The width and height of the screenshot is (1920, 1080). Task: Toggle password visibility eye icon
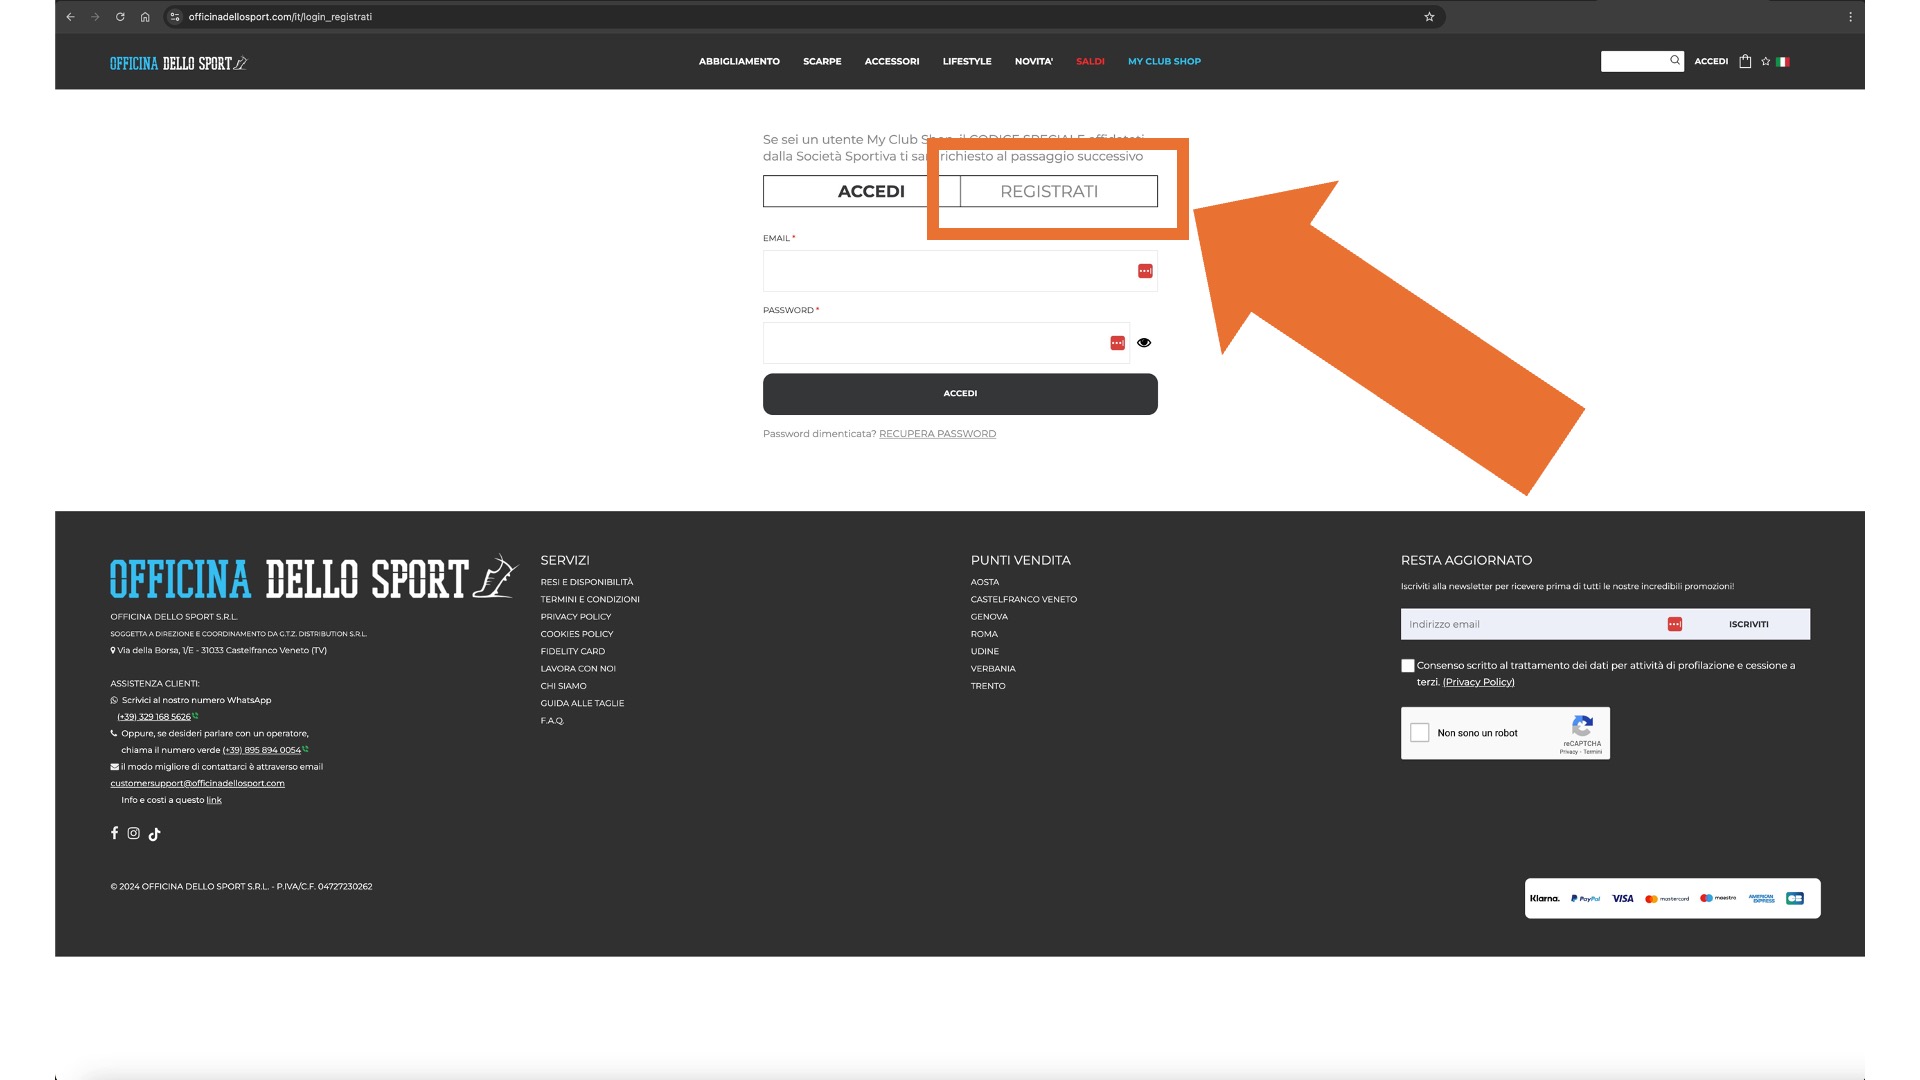pyautogui.click(x=1142, y=343)
